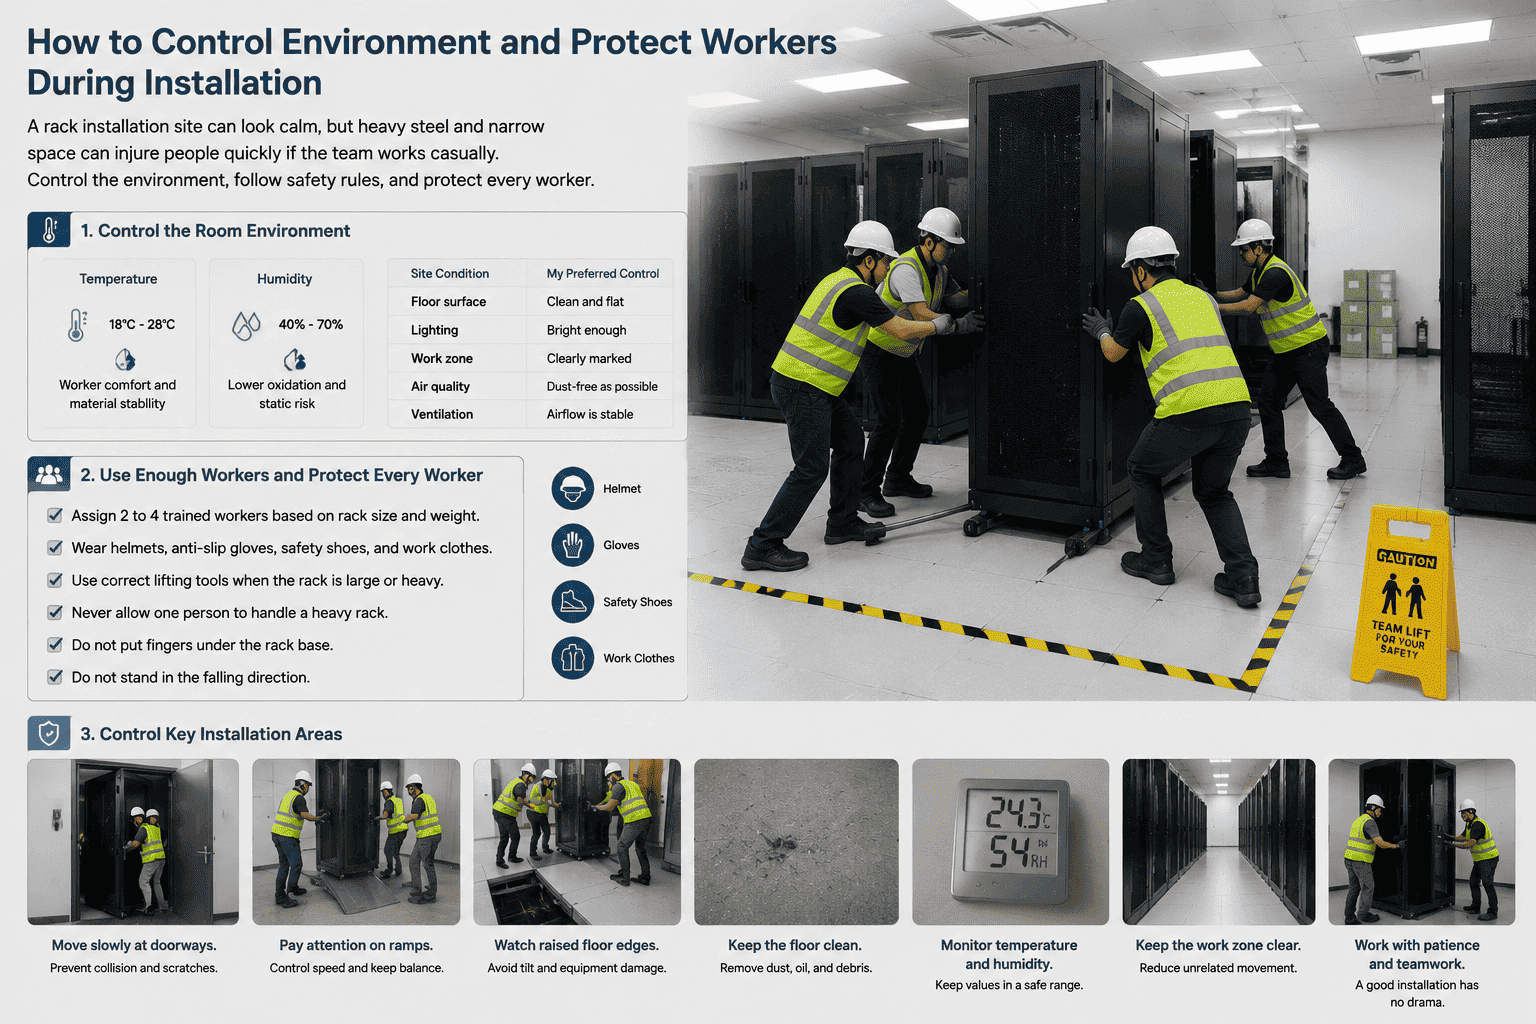Click the Work with patience and teamwork caption
This screenshot has height=1024, width=1536.
click(1417, 954)
